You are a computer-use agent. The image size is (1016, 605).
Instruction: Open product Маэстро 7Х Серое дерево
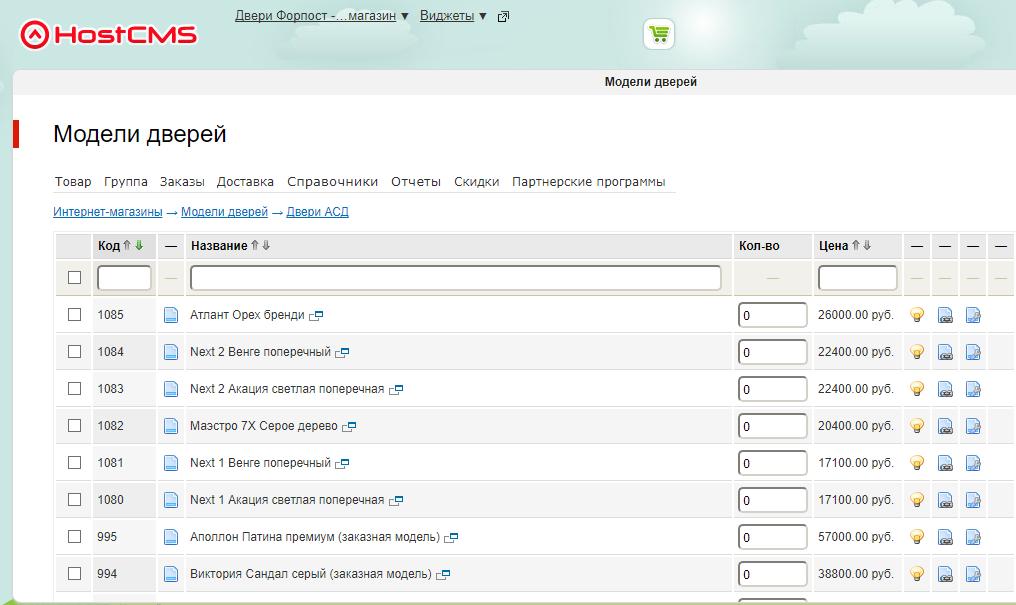tap(264, 426)
